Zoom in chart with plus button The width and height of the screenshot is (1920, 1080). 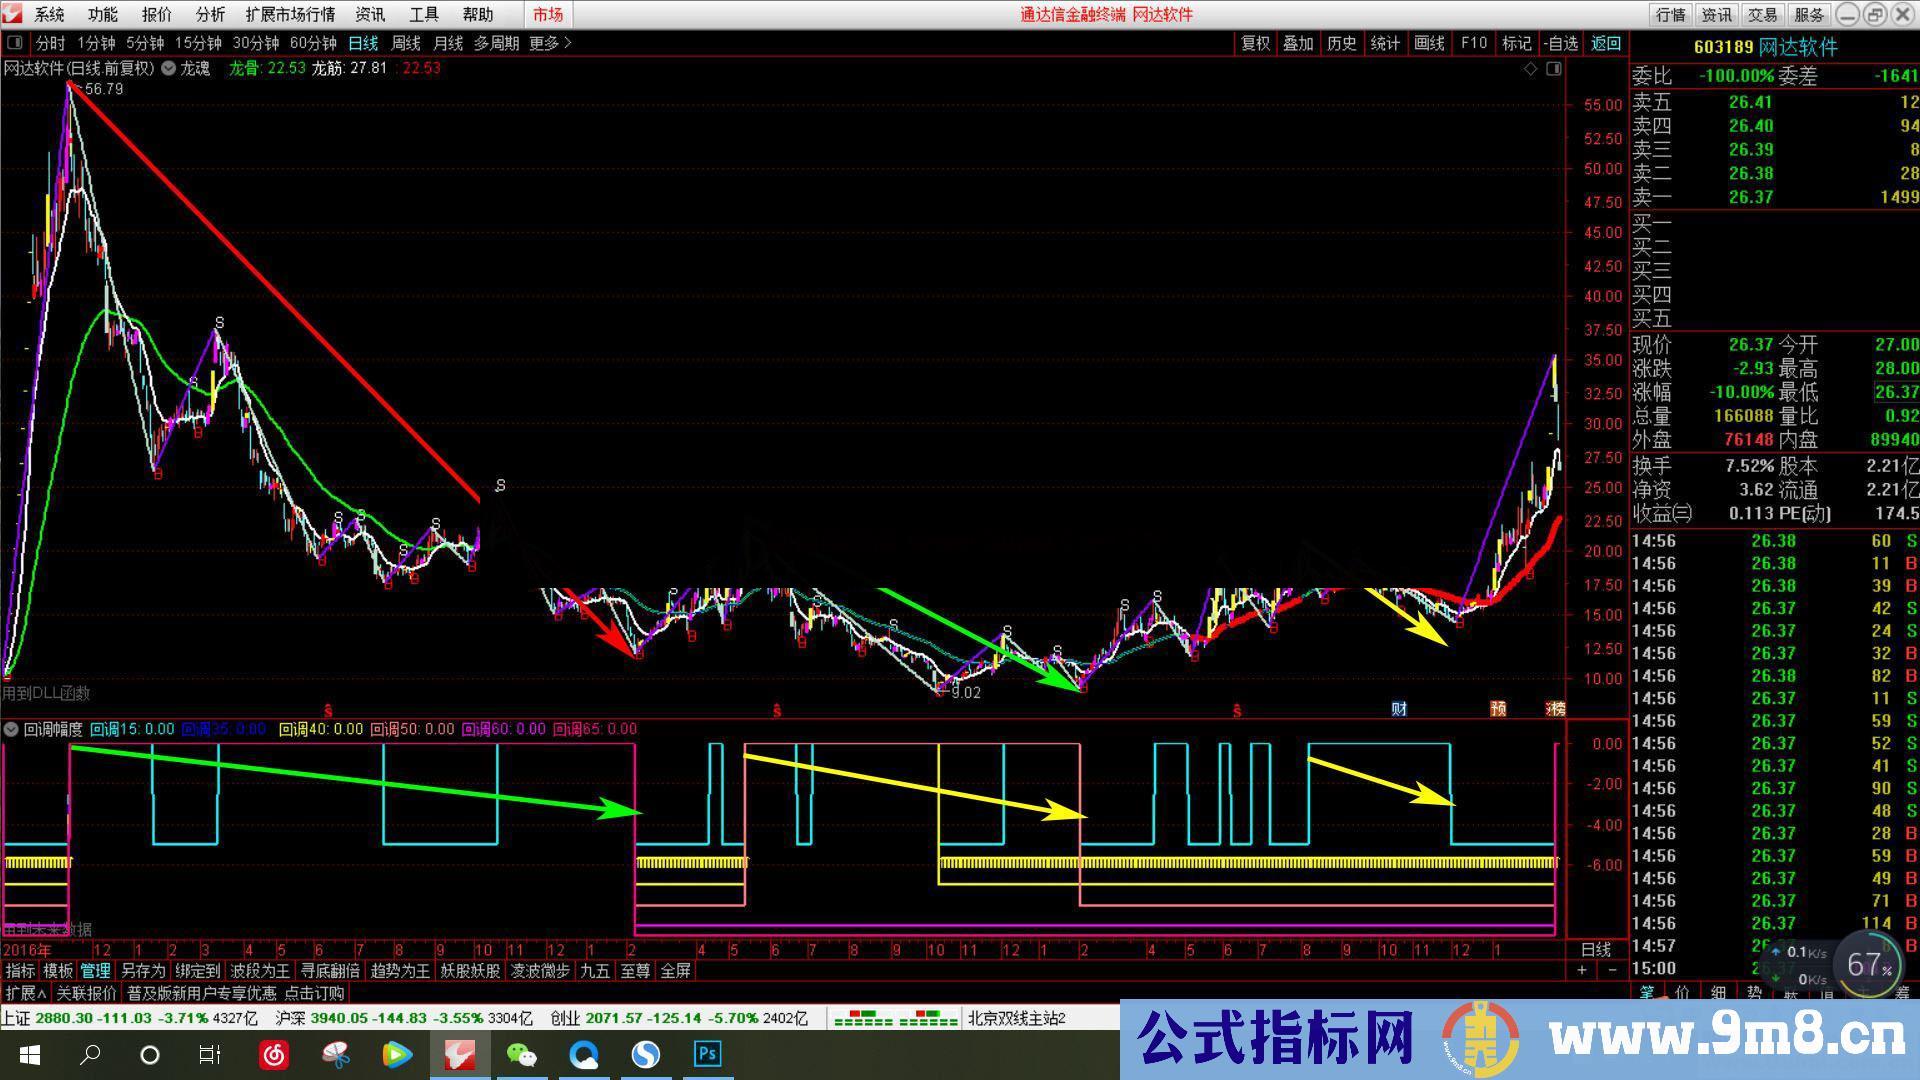(x=1582, y=970)
